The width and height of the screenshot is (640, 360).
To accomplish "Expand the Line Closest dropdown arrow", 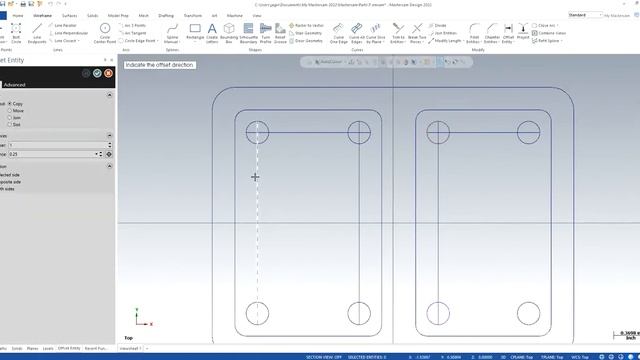I will click(78, 41).
